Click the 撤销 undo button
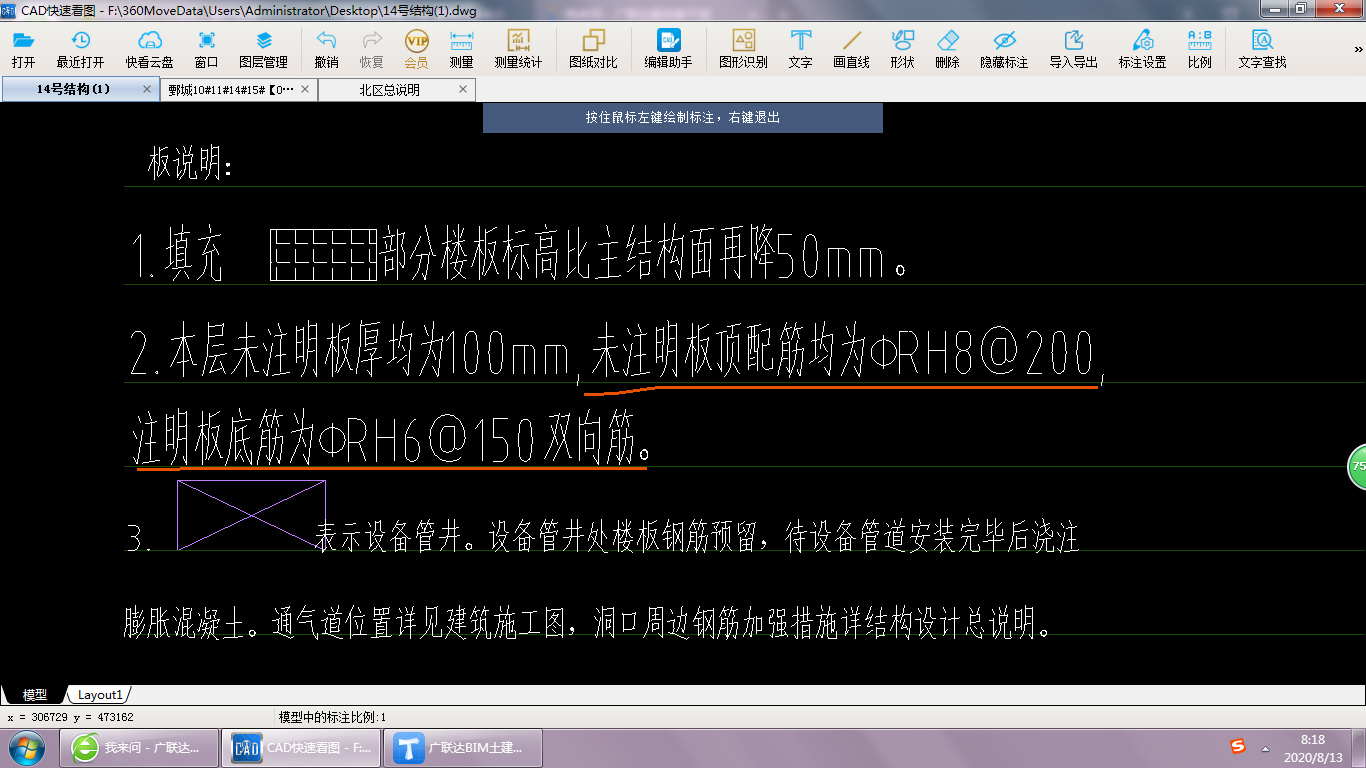1366x768 pixels. point(326,48)
